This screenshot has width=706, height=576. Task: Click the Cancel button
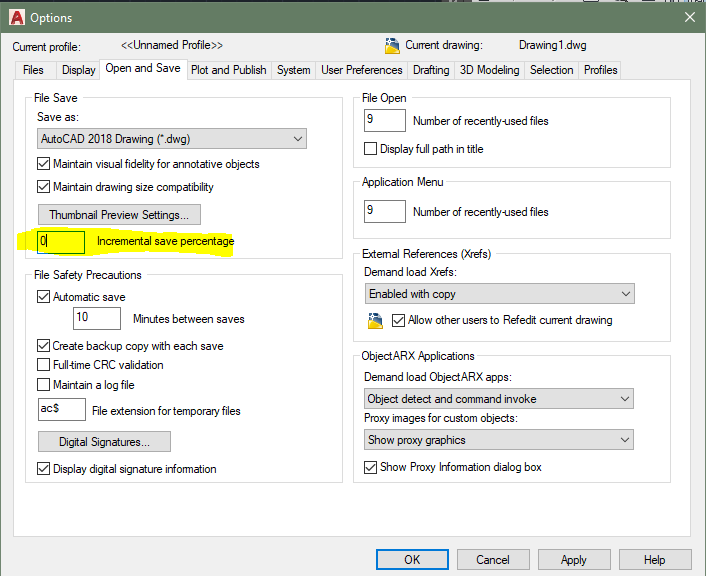click(493, 560)
